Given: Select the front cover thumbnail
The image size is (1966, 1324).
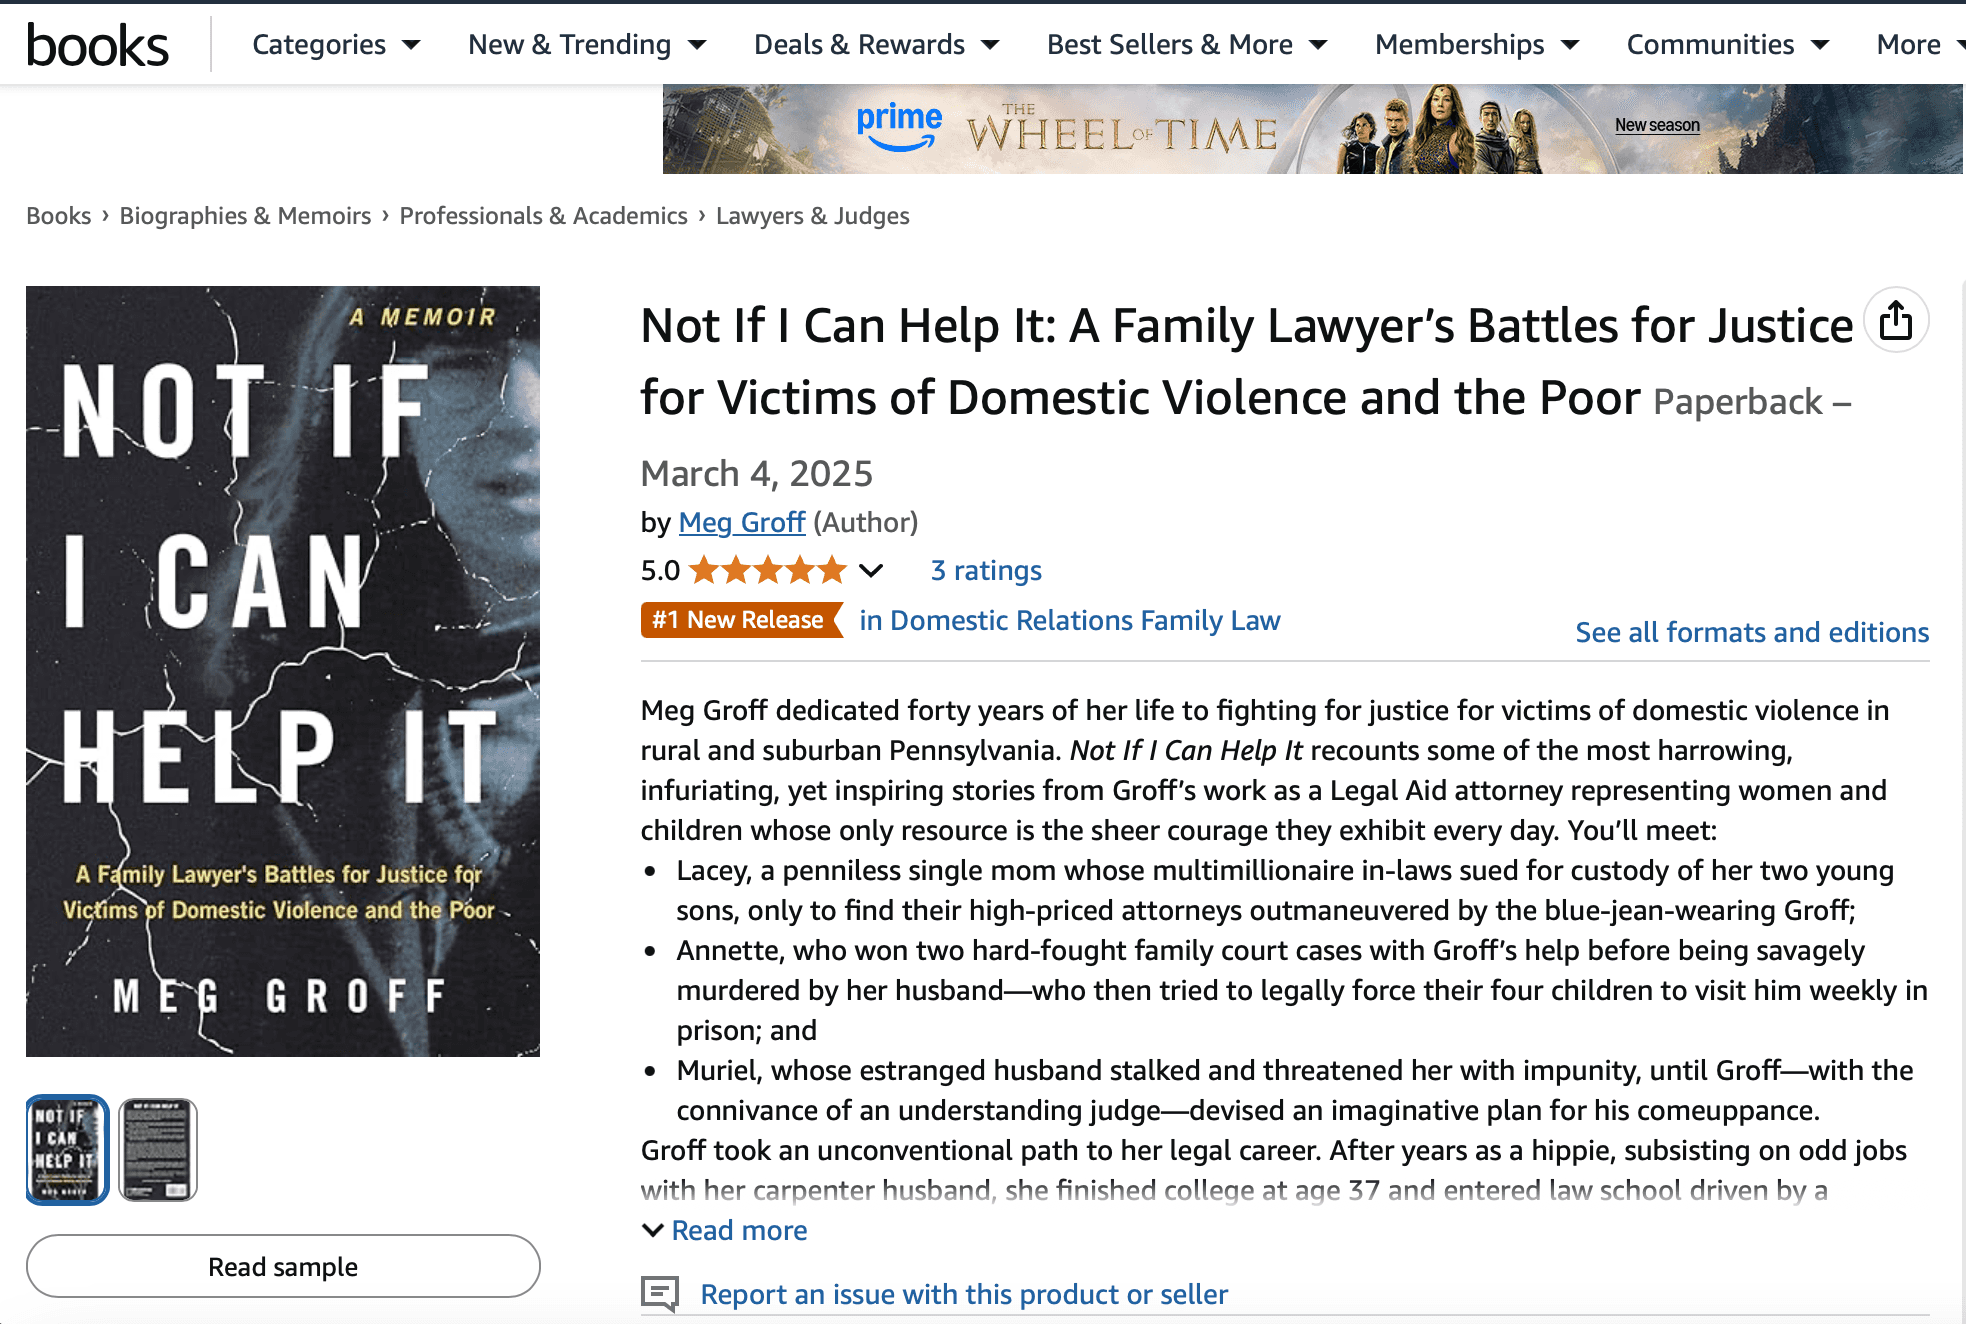Looking at the screenshot, I should pos(67,1149).
